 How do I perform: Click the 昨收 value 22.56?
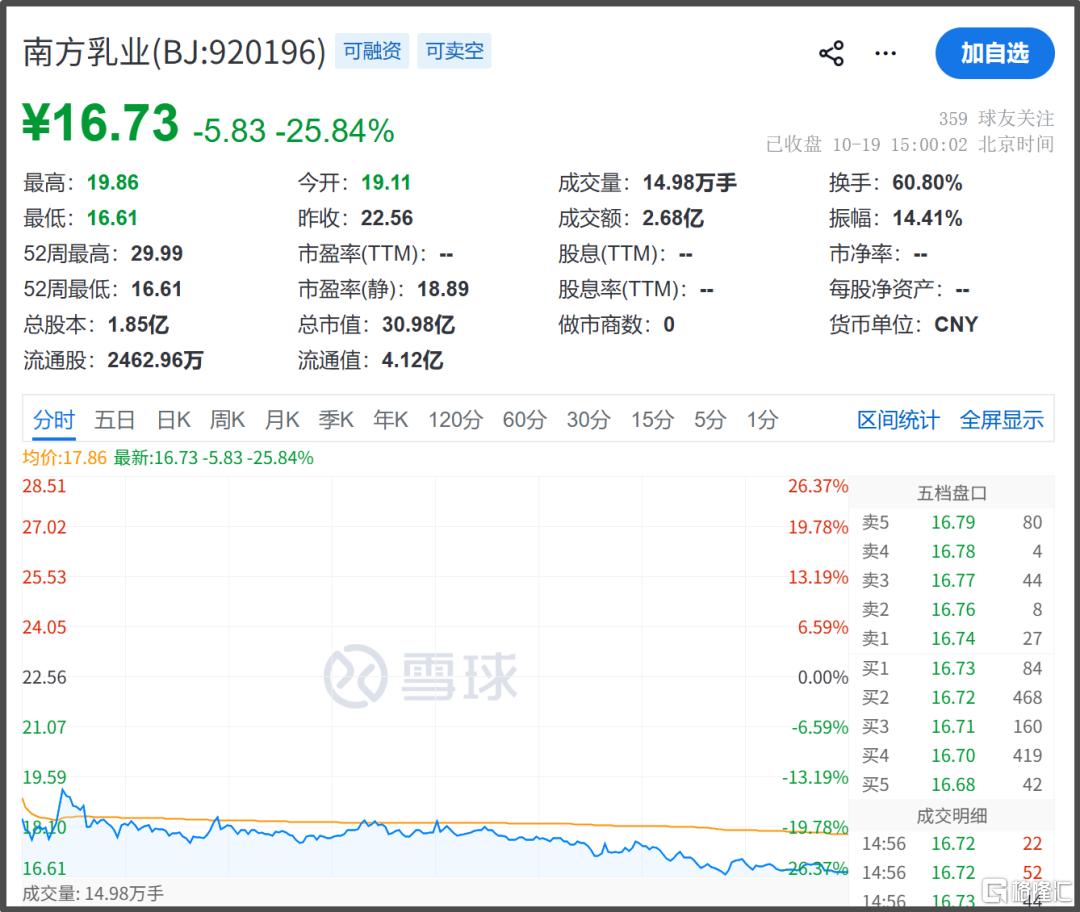387,218
